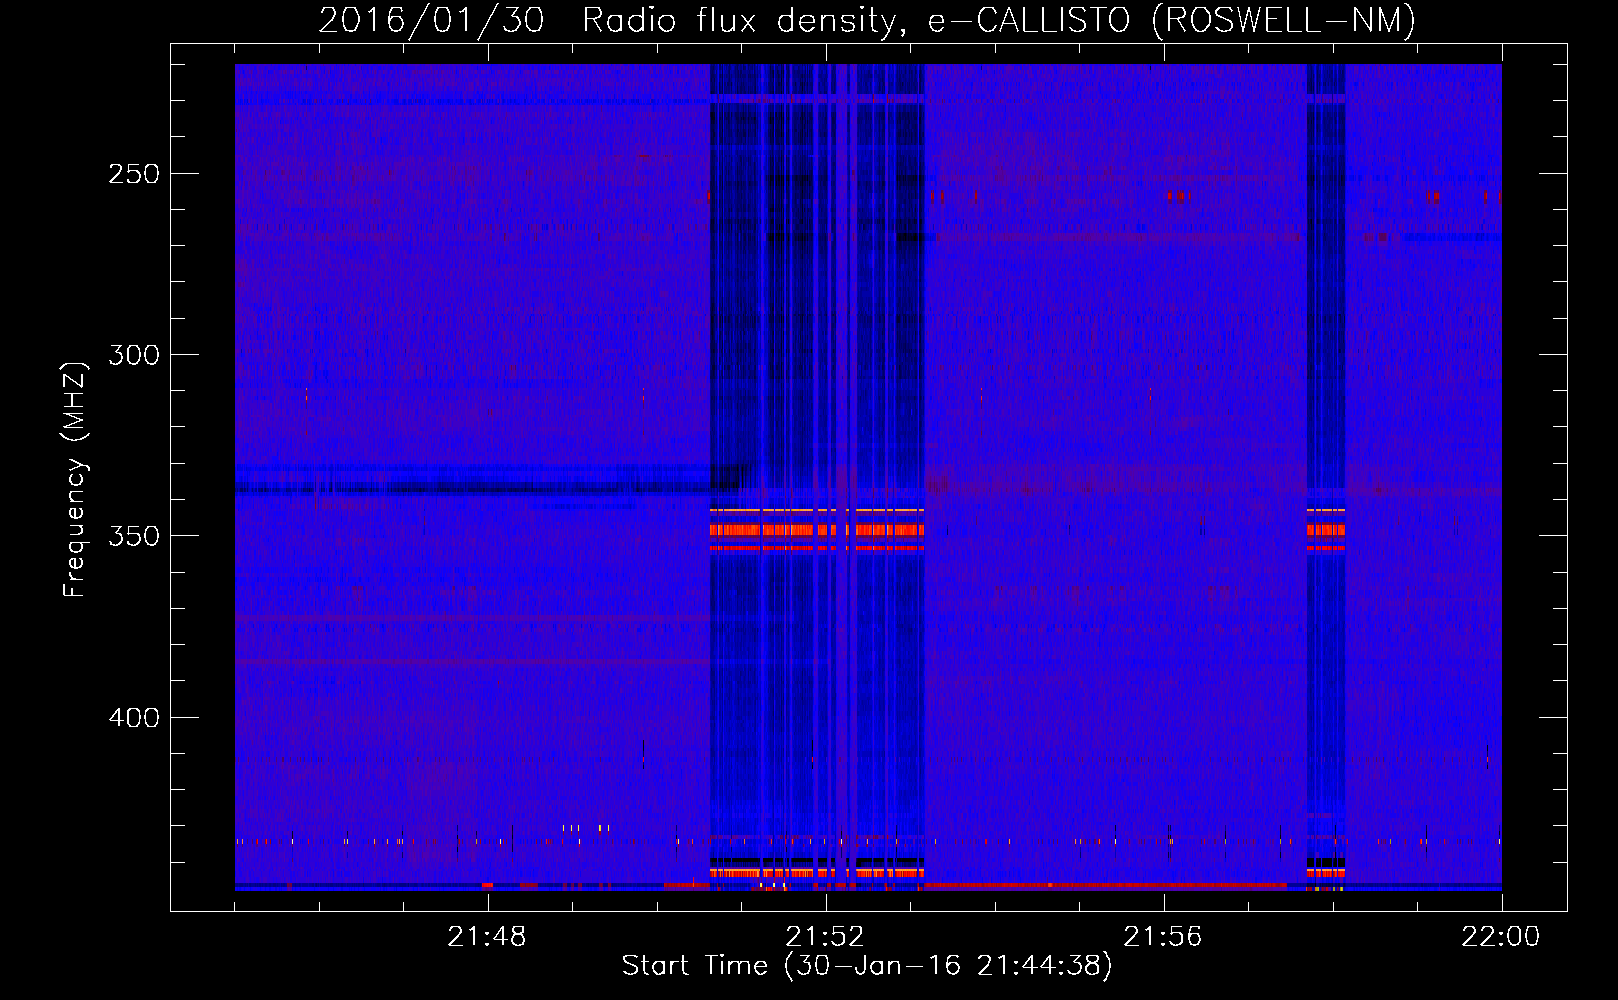Click the 22:00 time tick label
Viewport: 1618px width, 1000px height.
(1501, 937)
